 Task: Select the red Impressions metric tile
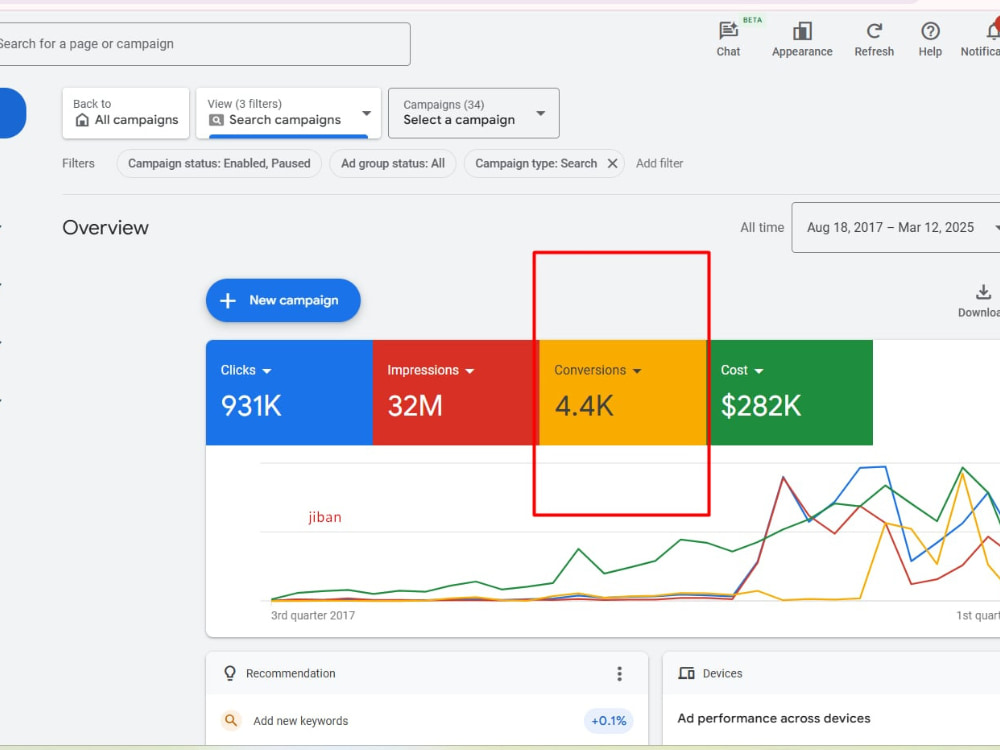click(x=455, y=392)
